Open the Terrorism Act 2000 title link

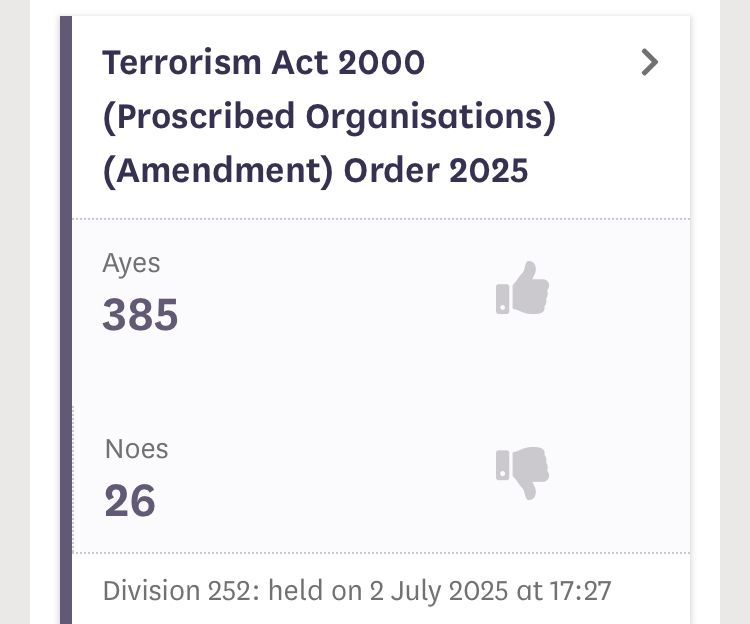tap(263, 63)
